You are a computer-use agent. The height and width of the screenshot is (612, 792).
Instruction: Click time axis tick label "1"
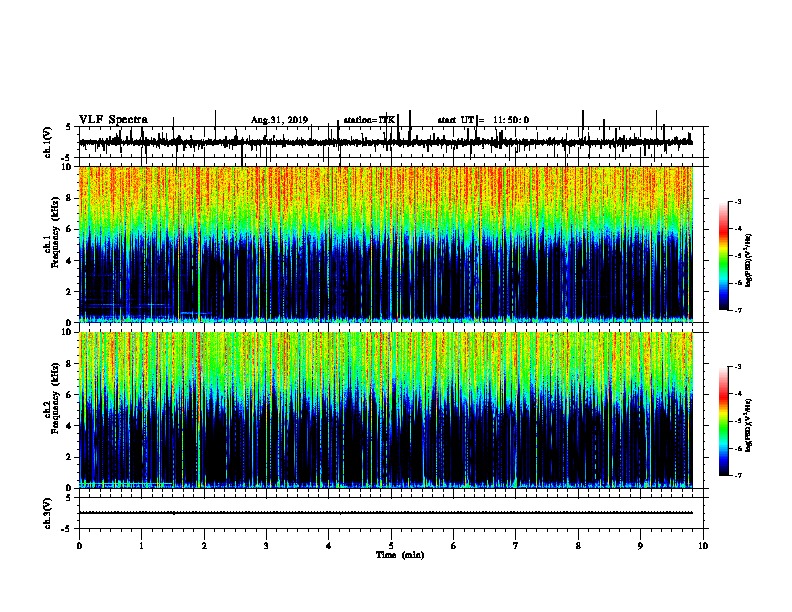[x=141, y=546]
